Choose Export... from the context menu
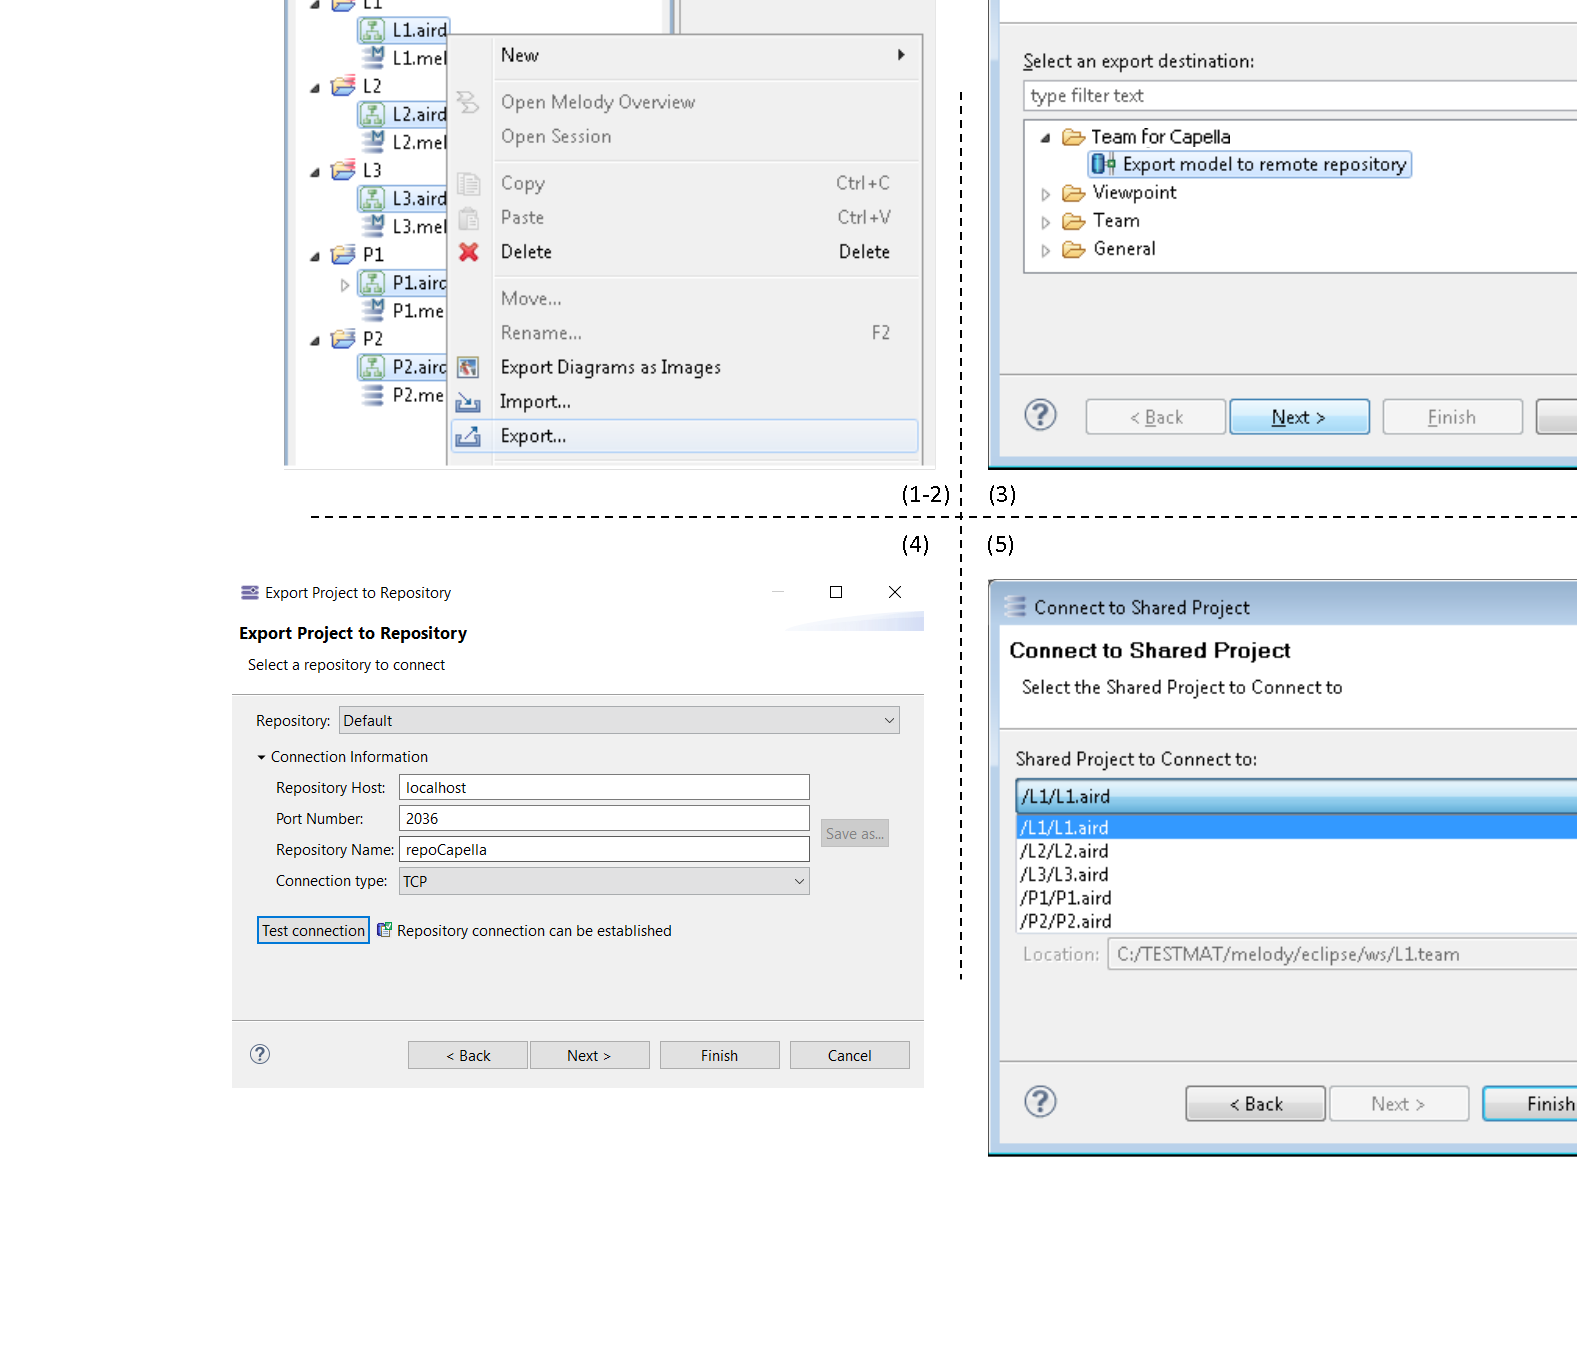 pyautogui.click(x=534, y=436)
